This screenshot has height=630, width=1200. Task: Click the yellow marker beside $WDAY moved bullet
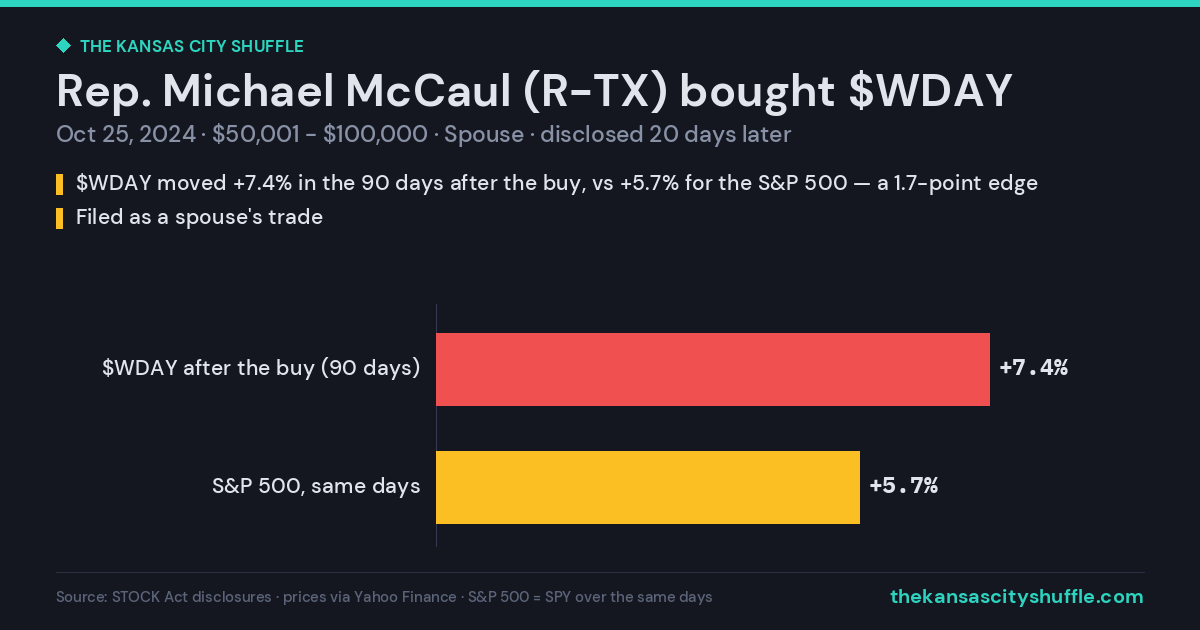(60, 184)
